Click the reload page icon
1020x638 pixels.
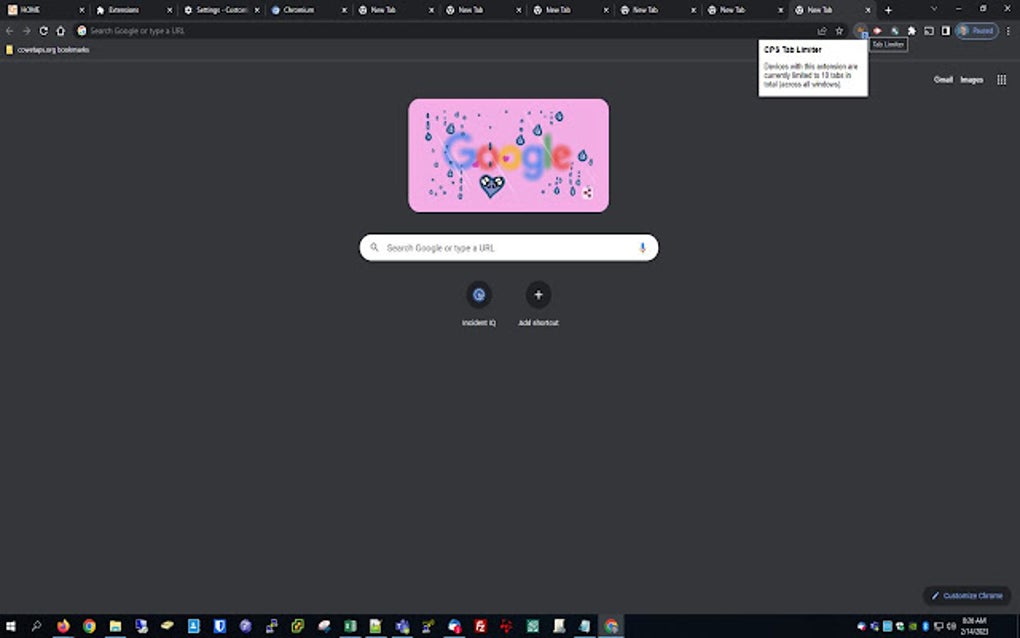[x=43, y=30]
